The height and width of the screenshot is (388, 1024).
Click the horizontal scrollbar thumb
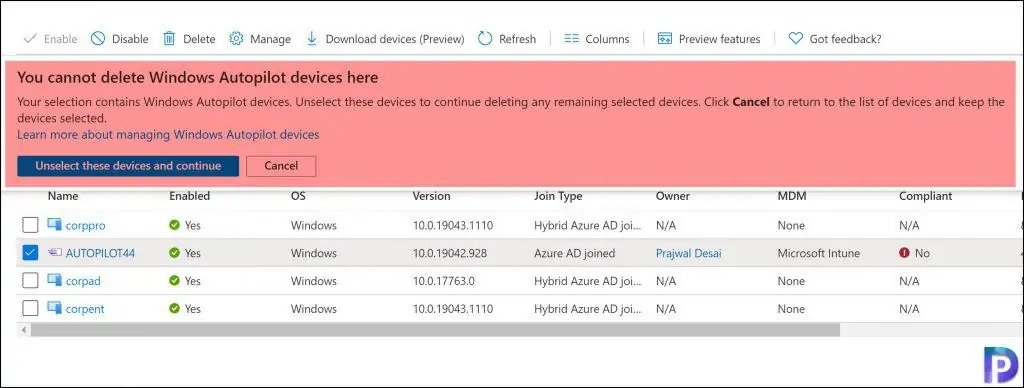pyautogui.click(x=435, y=330)
